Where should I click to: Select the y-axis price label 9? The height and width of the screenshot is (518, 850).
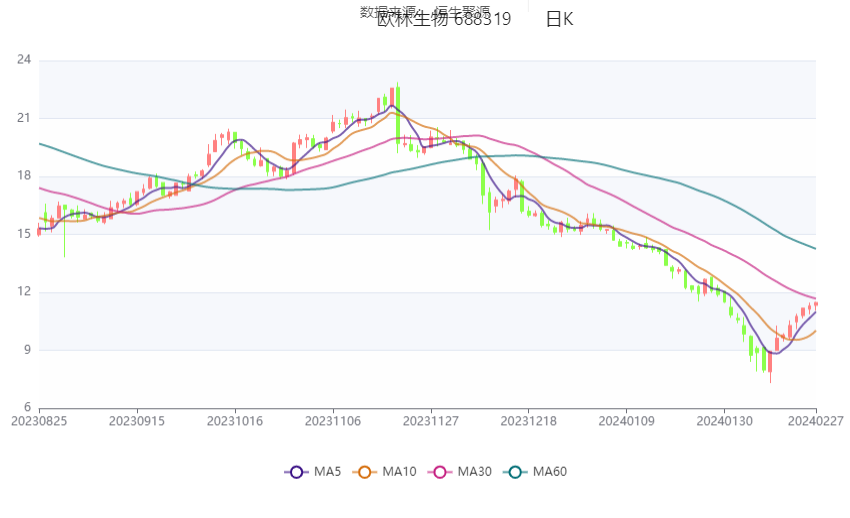tap(27, 350)
